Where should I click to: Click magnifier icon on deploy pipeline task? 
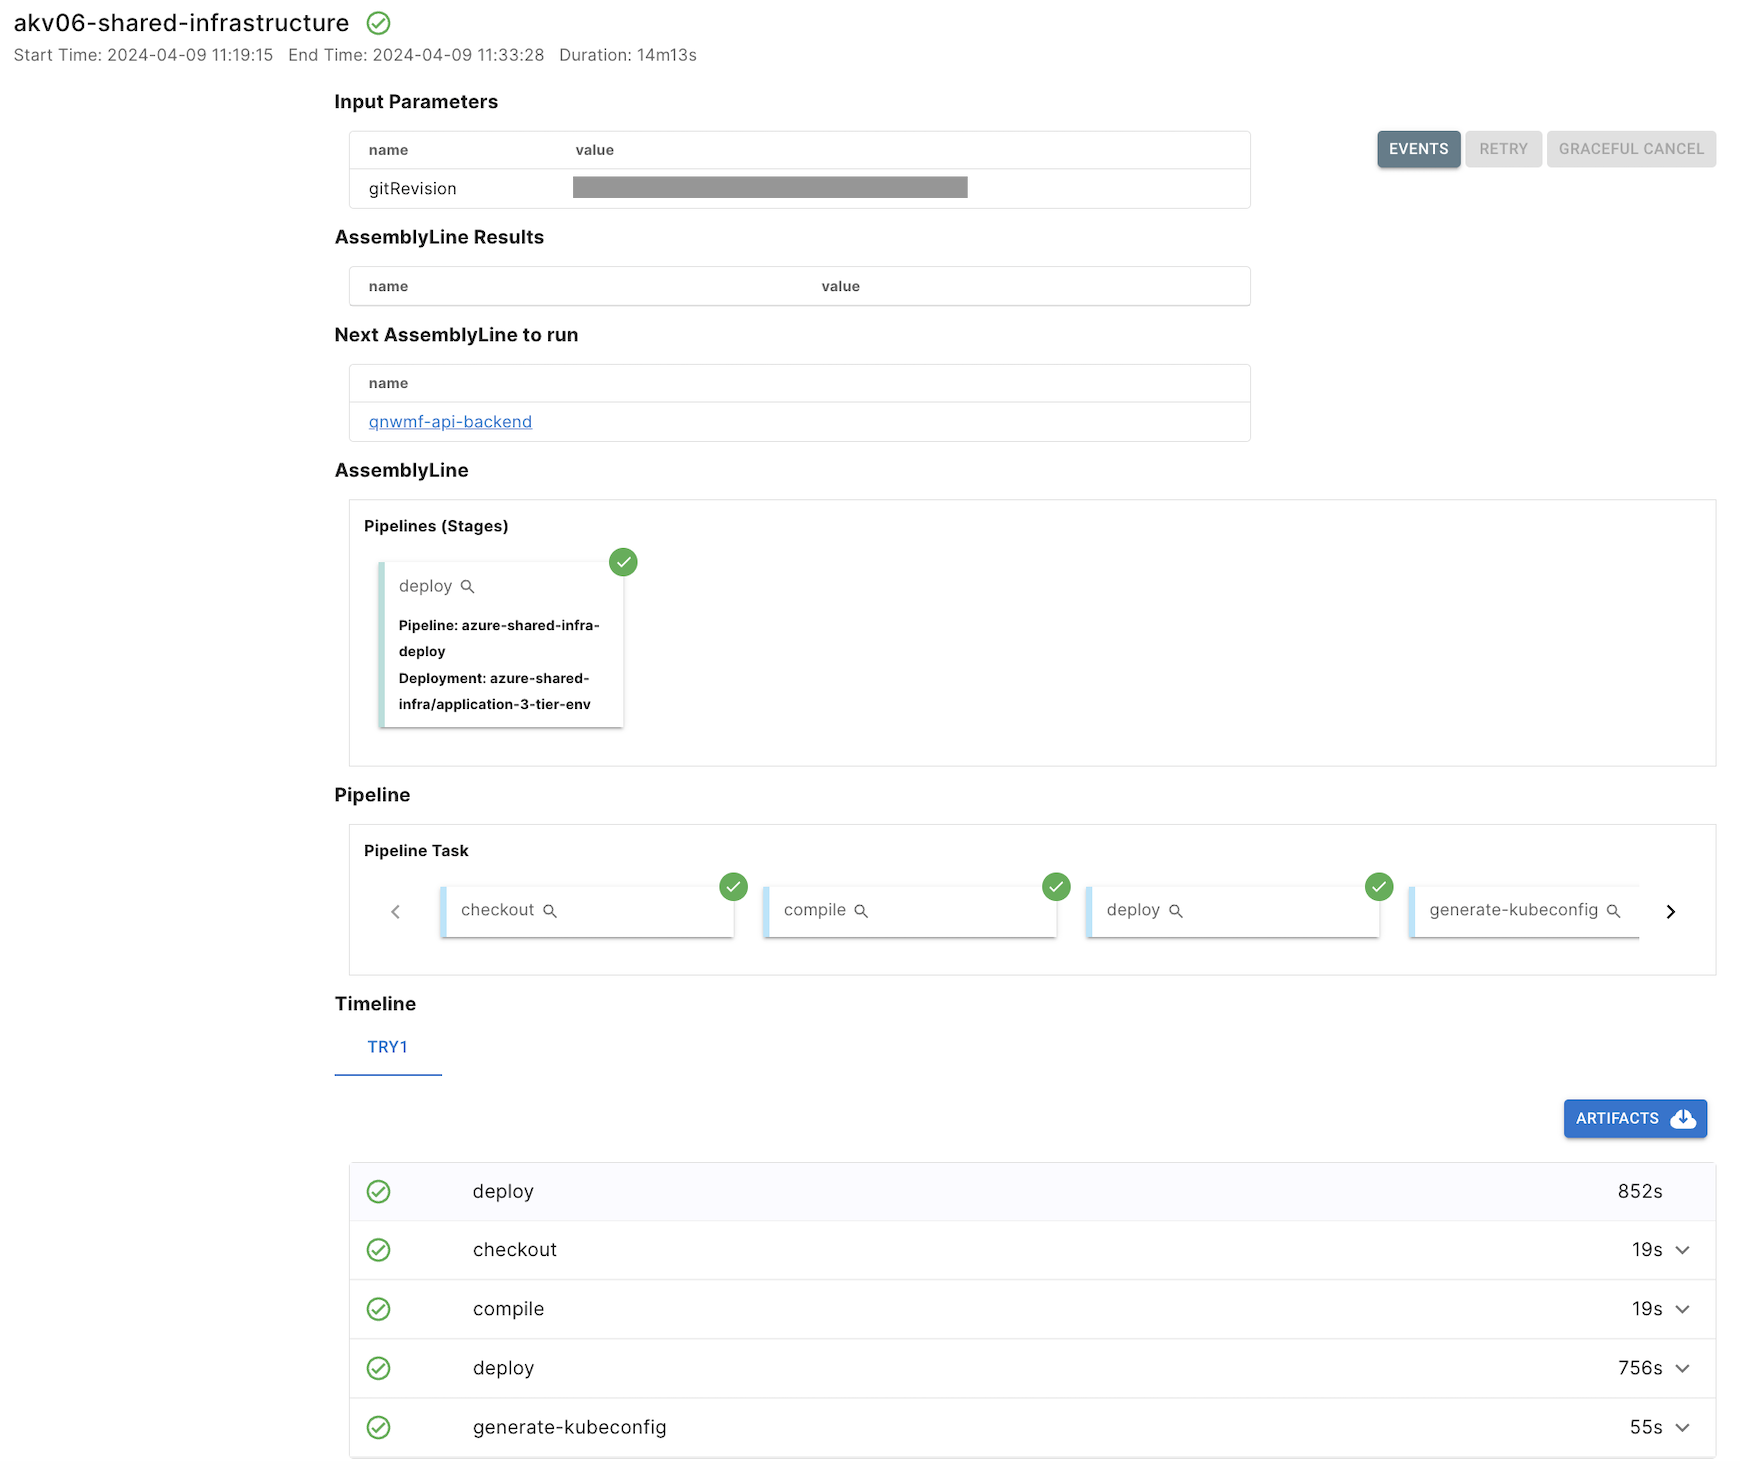(1176, 911)
